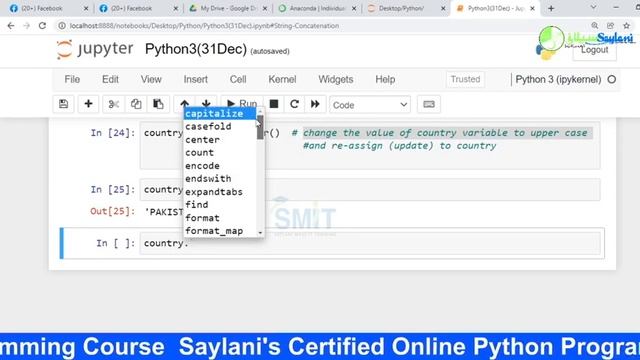The width and height of the screenshot is (640, 360).
Task: Open the Edit menu
Action: click(x=110, y=79)
